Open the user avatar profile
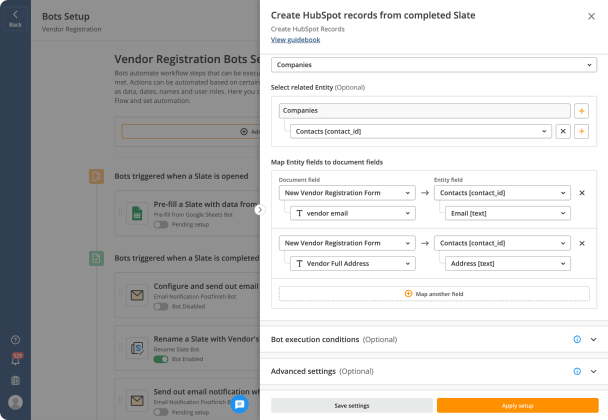The image size is (608, 420). tap(16, 402)
